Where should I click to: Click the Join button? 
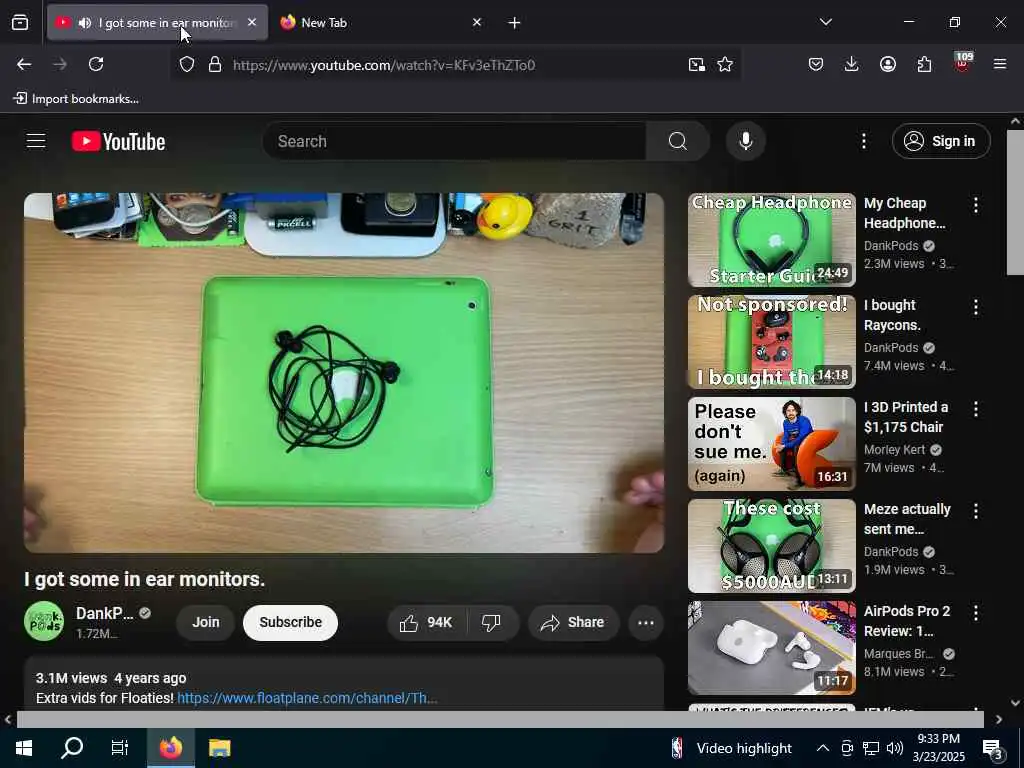(x=206, y=622)
